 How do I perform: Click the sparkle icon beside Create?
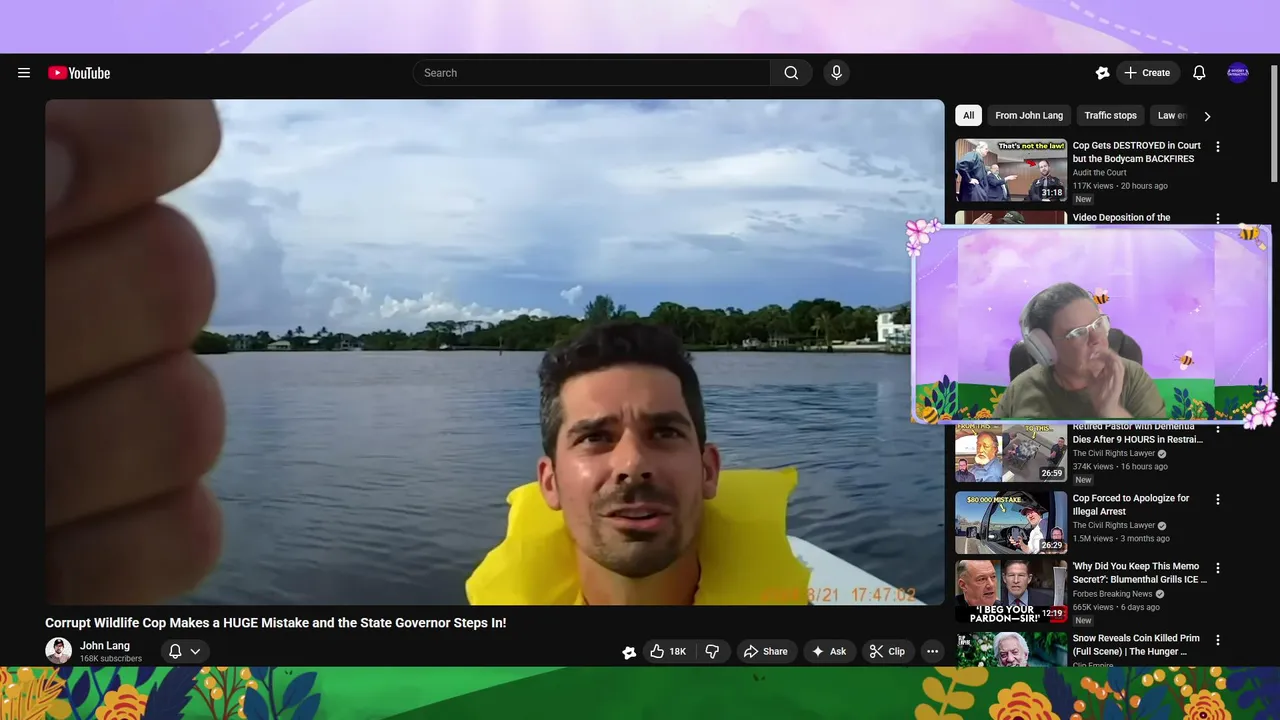click(1102, 73)
